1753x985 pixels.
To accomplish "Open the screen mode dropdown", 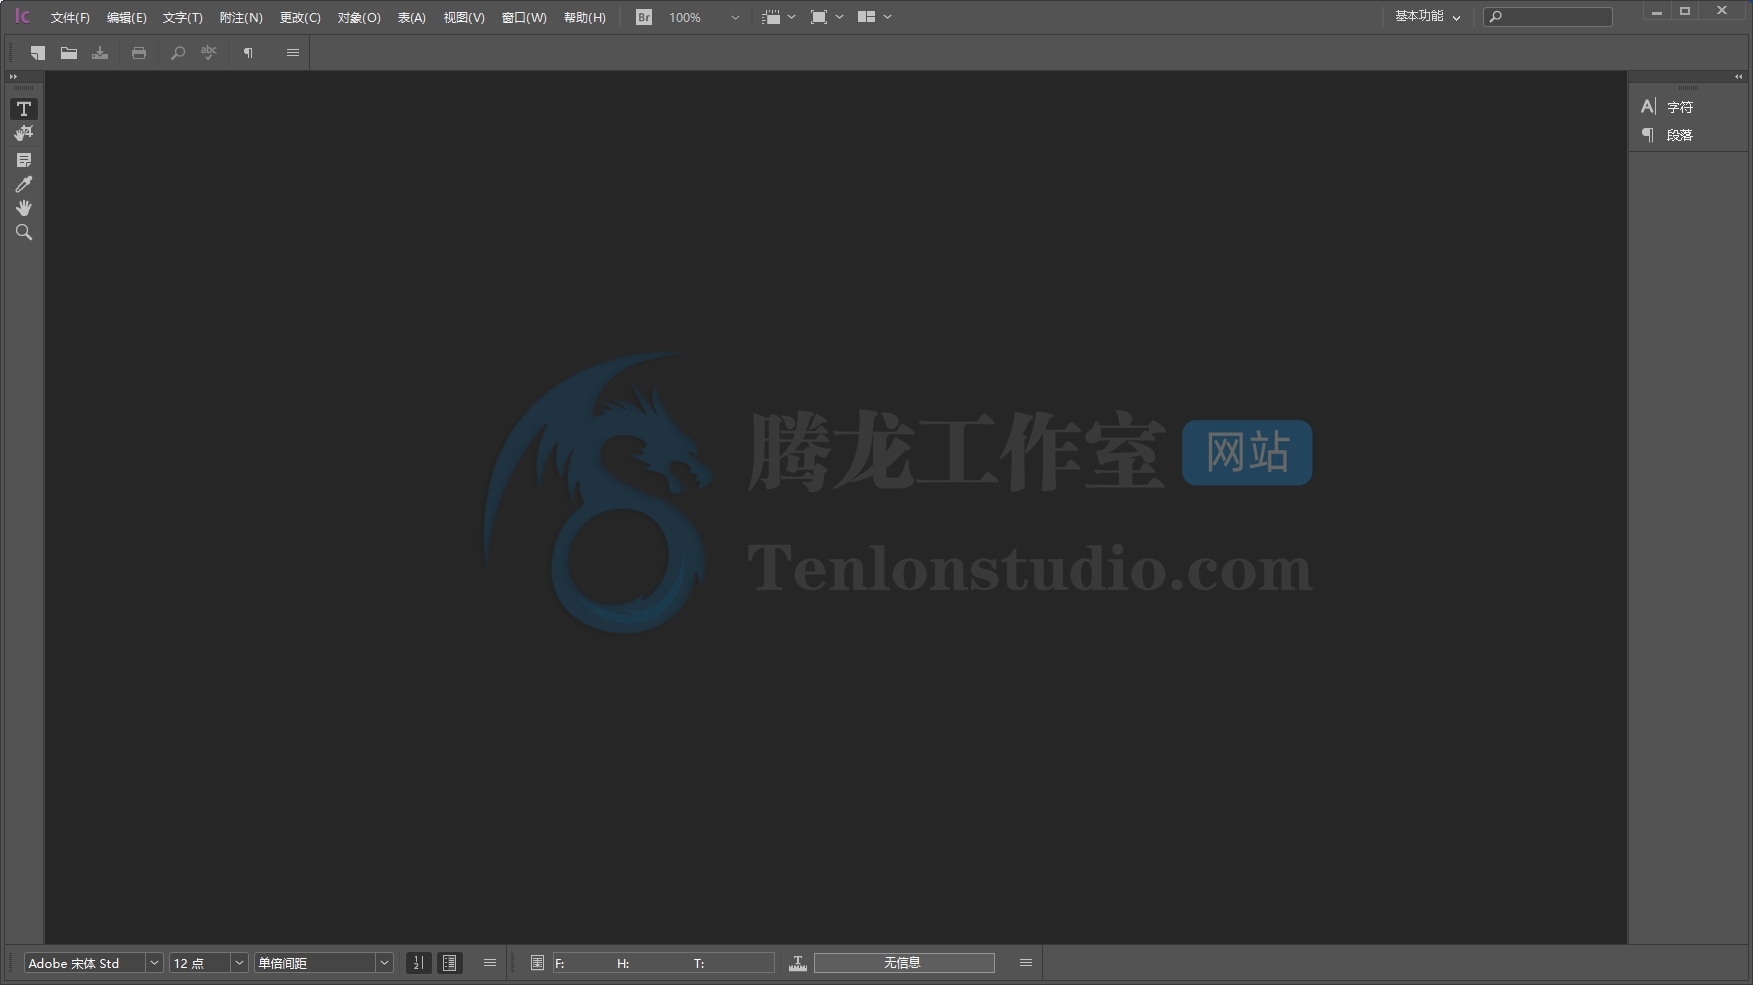I will [x=827, y=17].
